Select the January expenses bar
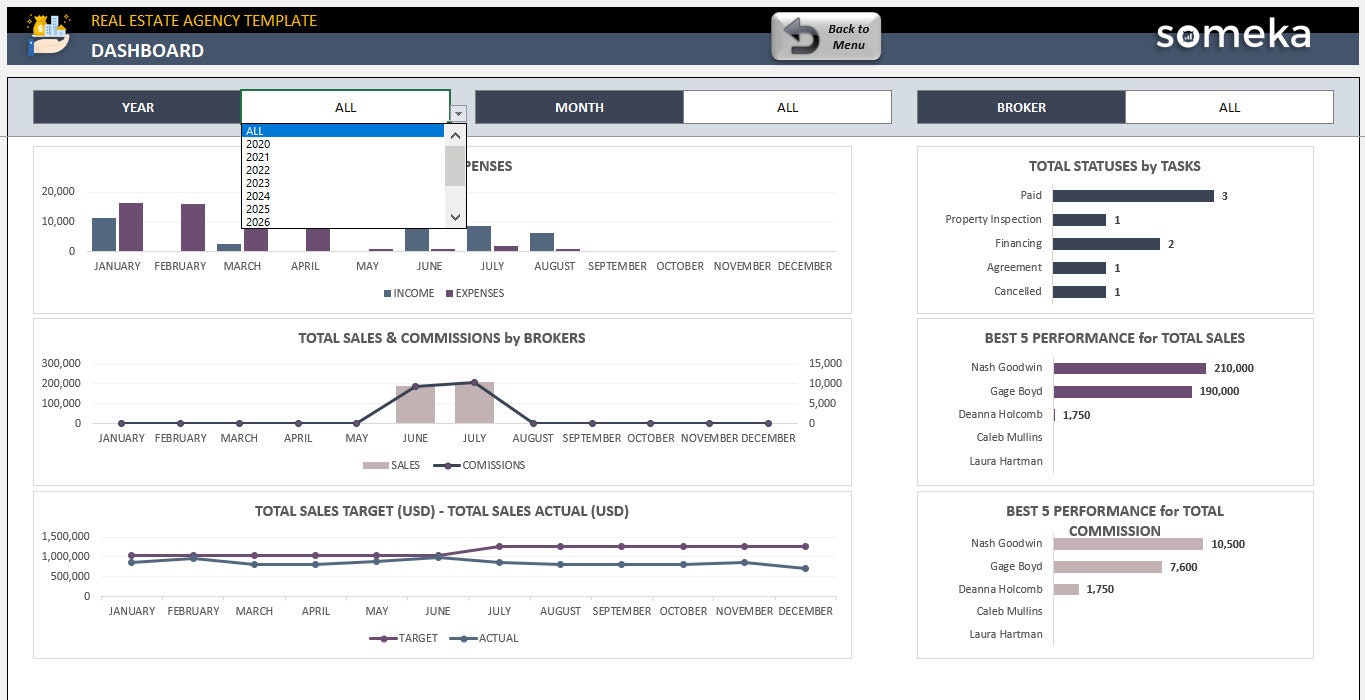The image size is (1365, 700). pos(131,227)
